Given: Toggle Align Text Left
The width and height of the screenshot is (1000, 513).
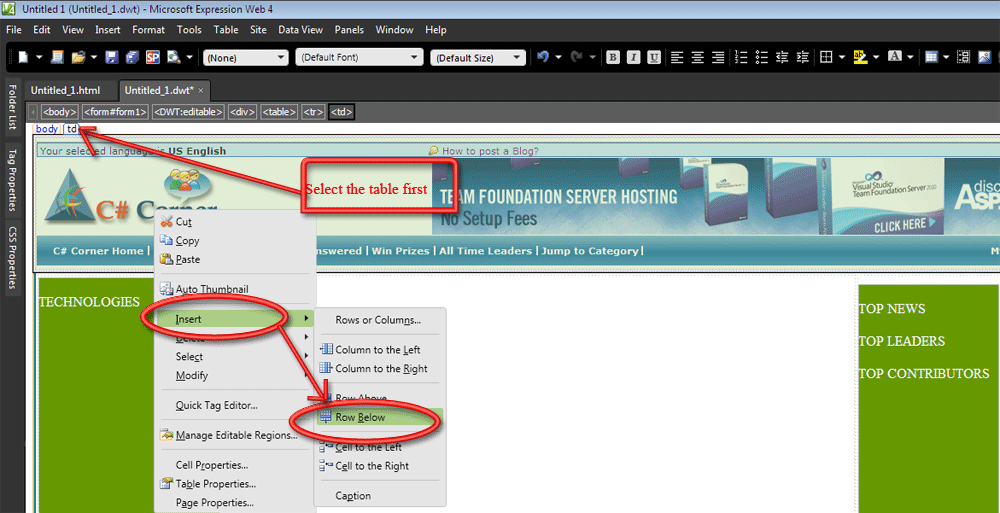Looking at the screenshot, I should 677,57.
